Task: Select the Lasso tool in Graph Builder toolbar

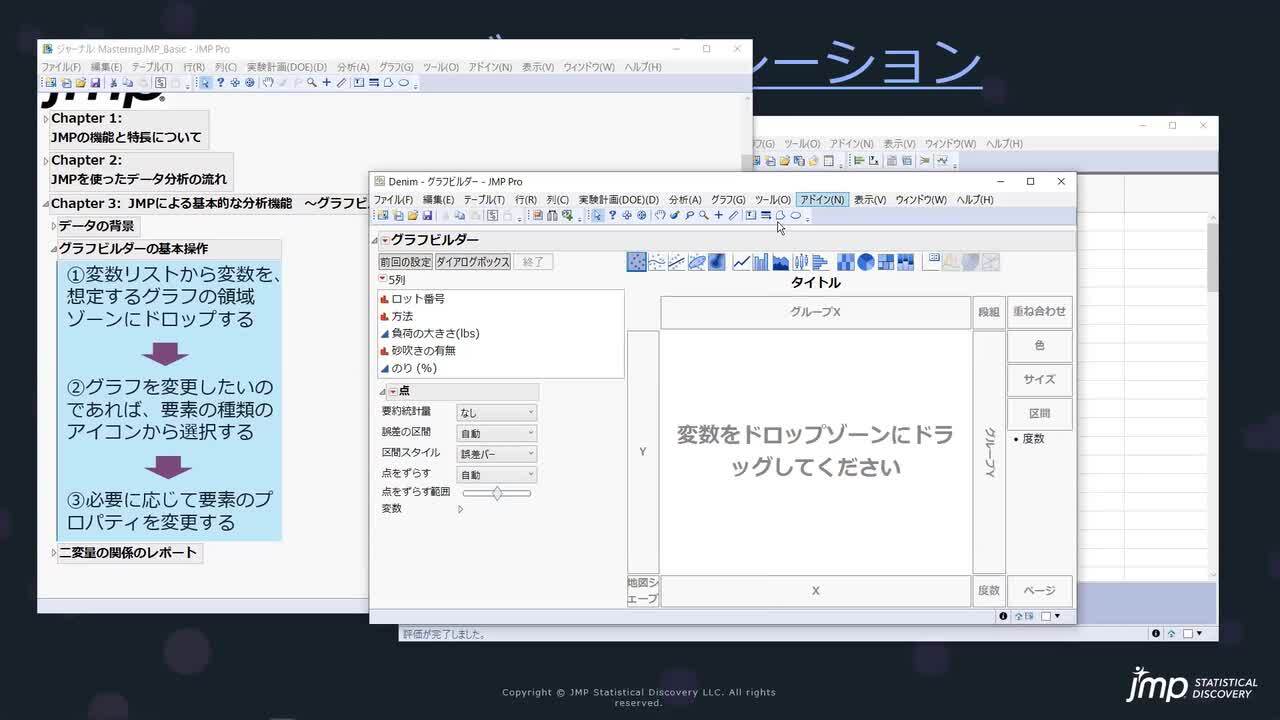Action: pyautogui.click(x=689, y=215)
